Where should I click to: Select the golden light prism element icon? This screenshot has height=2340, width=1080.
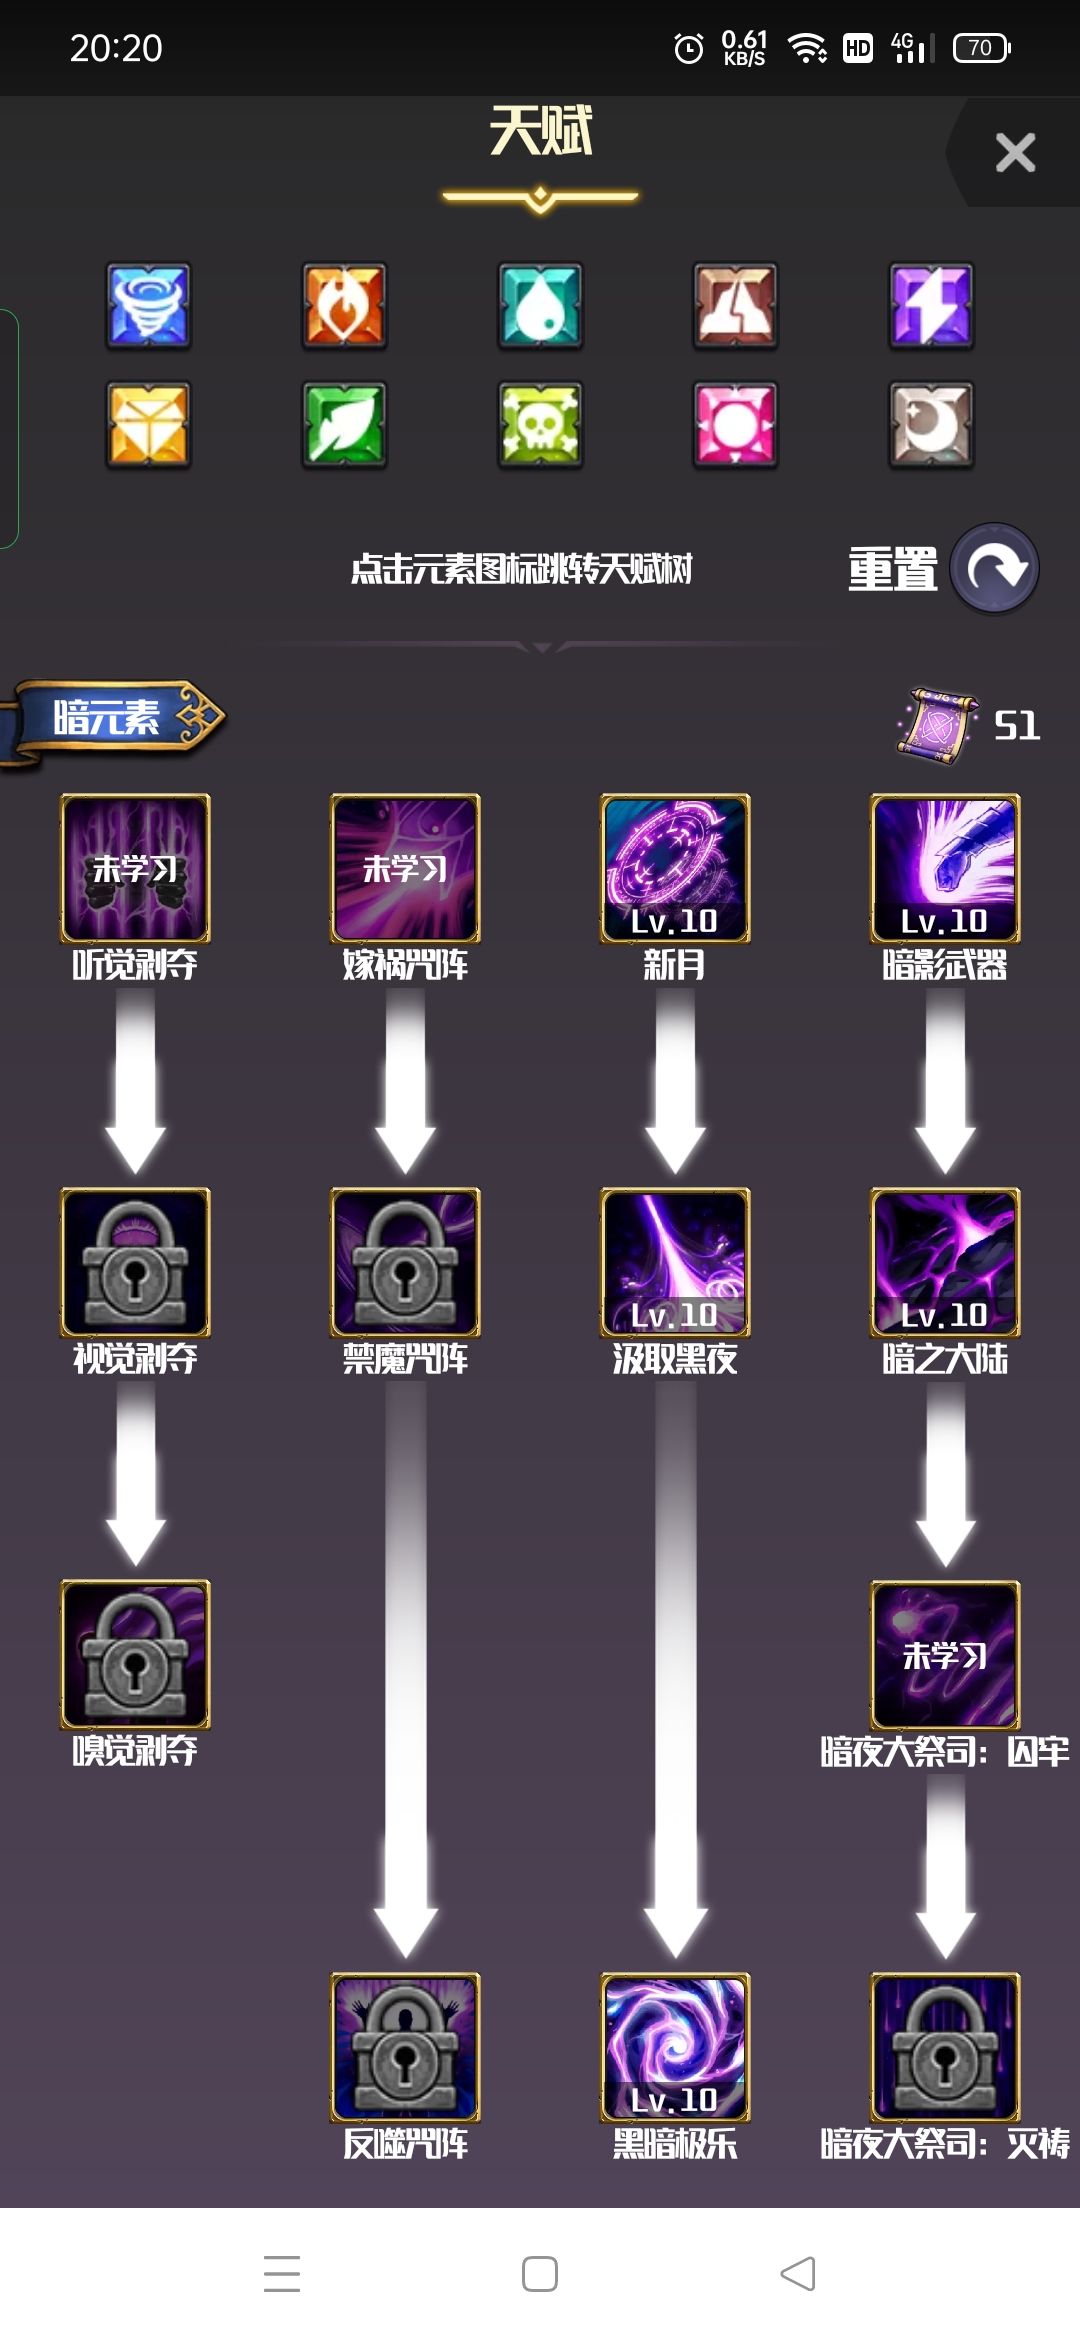148,425
